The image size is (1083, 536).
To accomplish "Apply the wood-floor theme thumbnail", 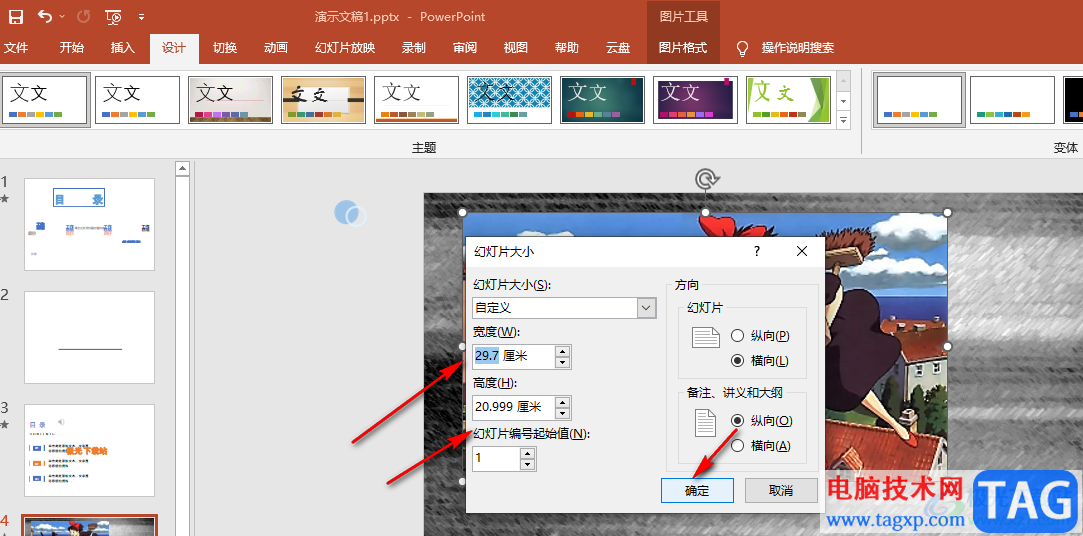I will pos(231,100).
